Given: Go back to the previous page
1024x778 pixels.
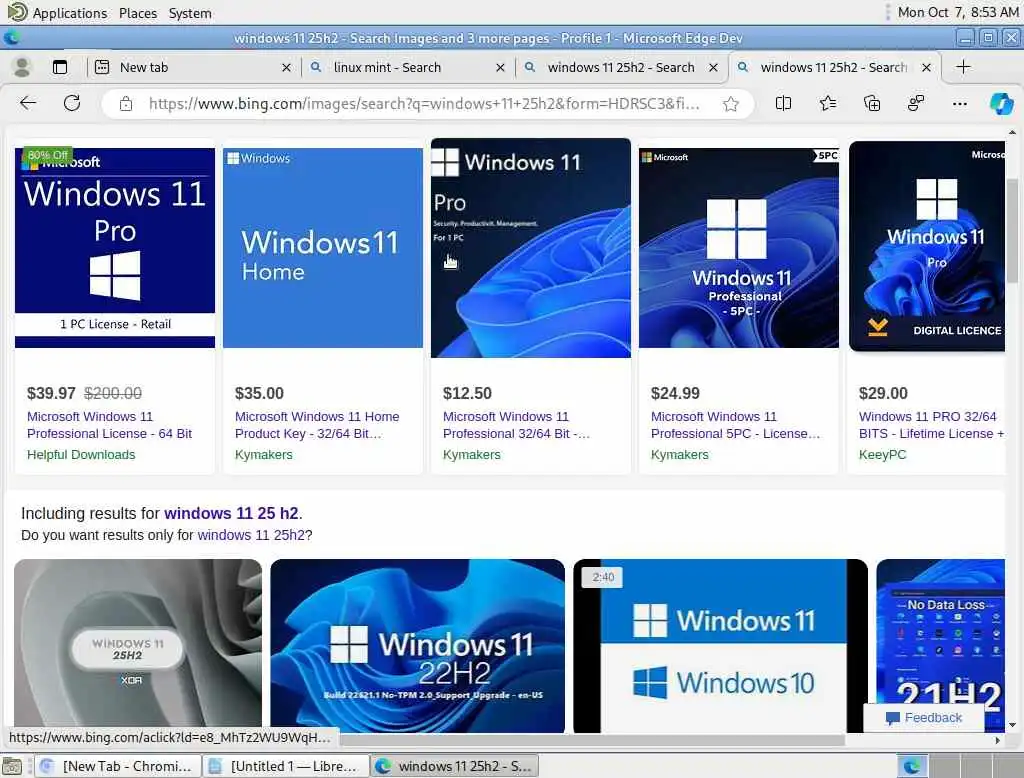Looking at the screenshot, I should point(28,103).
